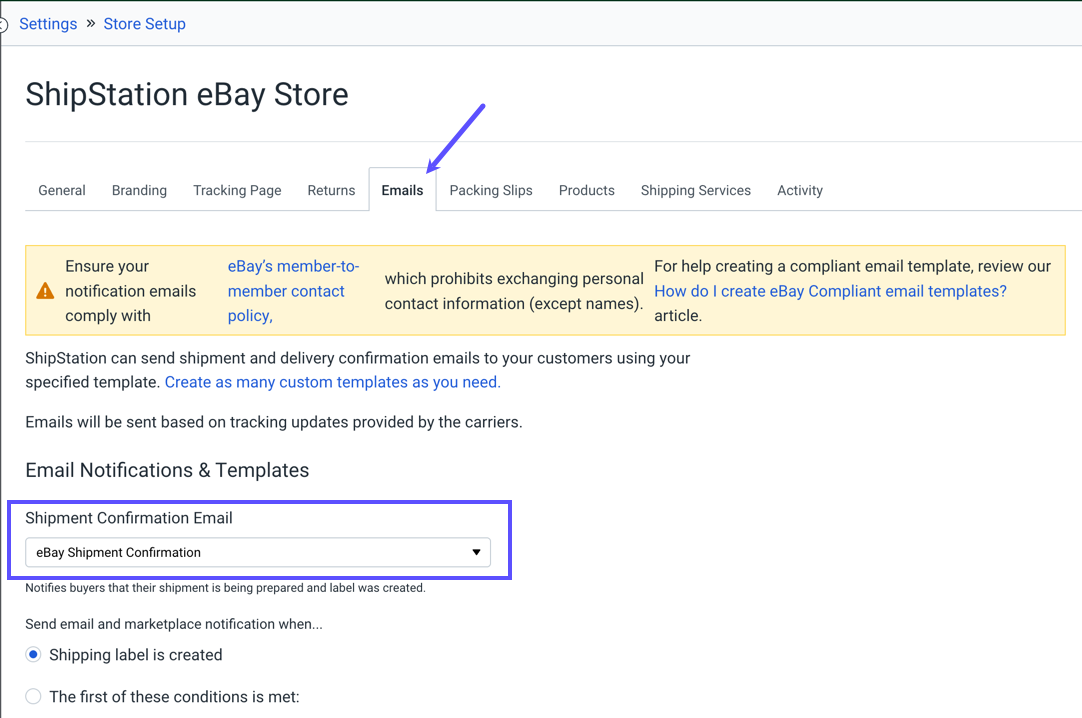This screenshot has width=1082, height=718.
Task: Choose The first of these conditions is met
Action: (x=33, y=696)
